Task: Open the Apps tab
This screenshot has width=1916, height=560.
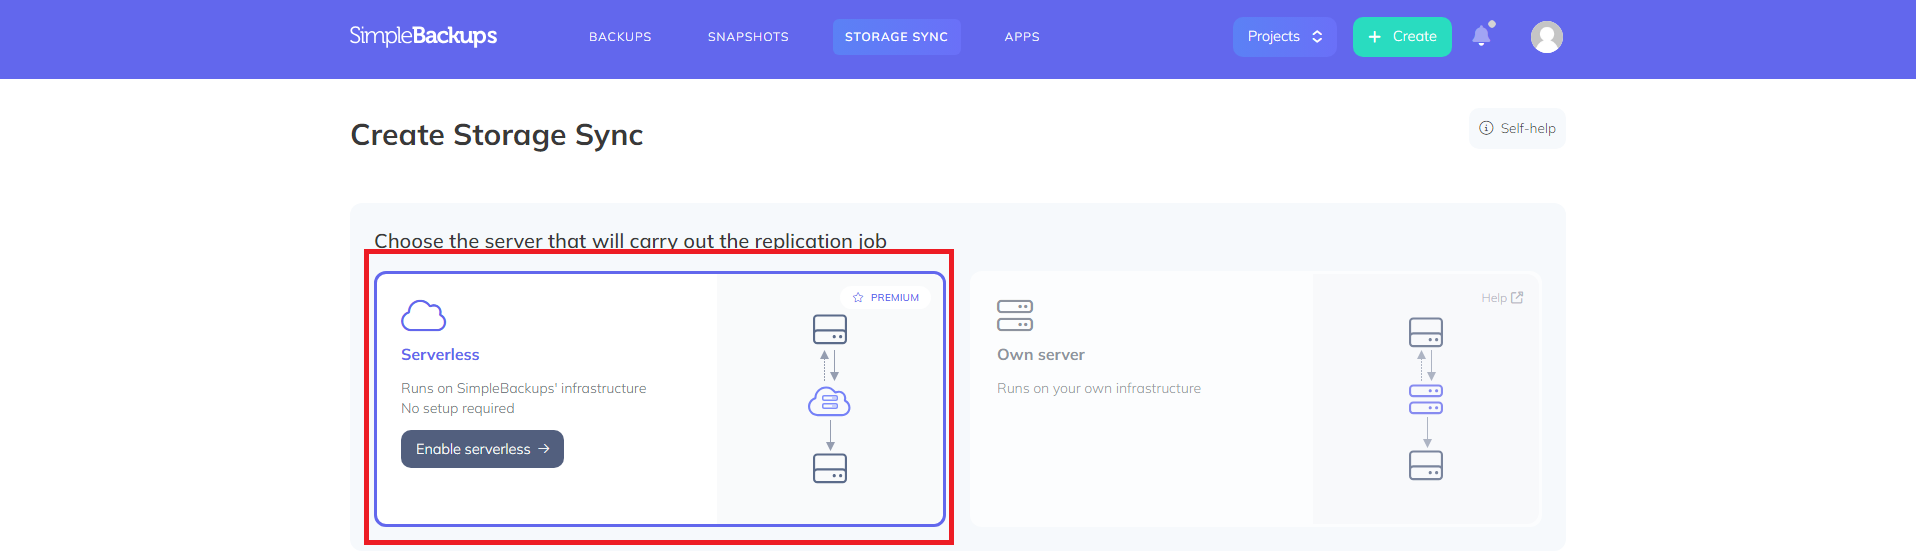Action: click(x=1022, y=37)
